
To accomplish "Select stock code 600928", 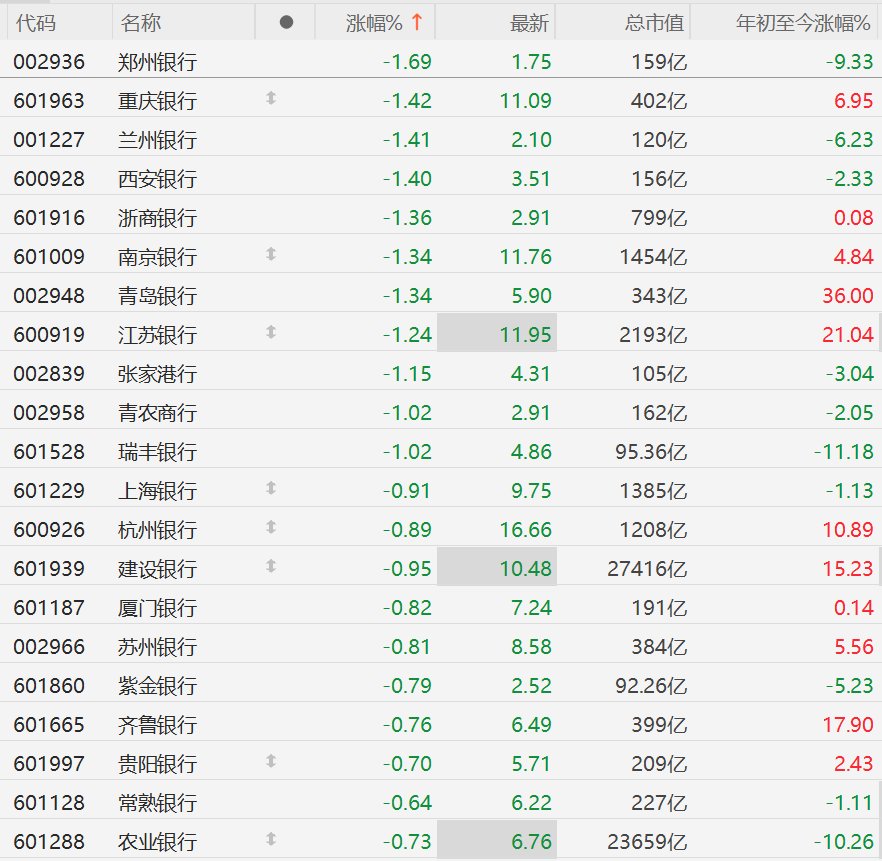I will (x=49, y=179).
